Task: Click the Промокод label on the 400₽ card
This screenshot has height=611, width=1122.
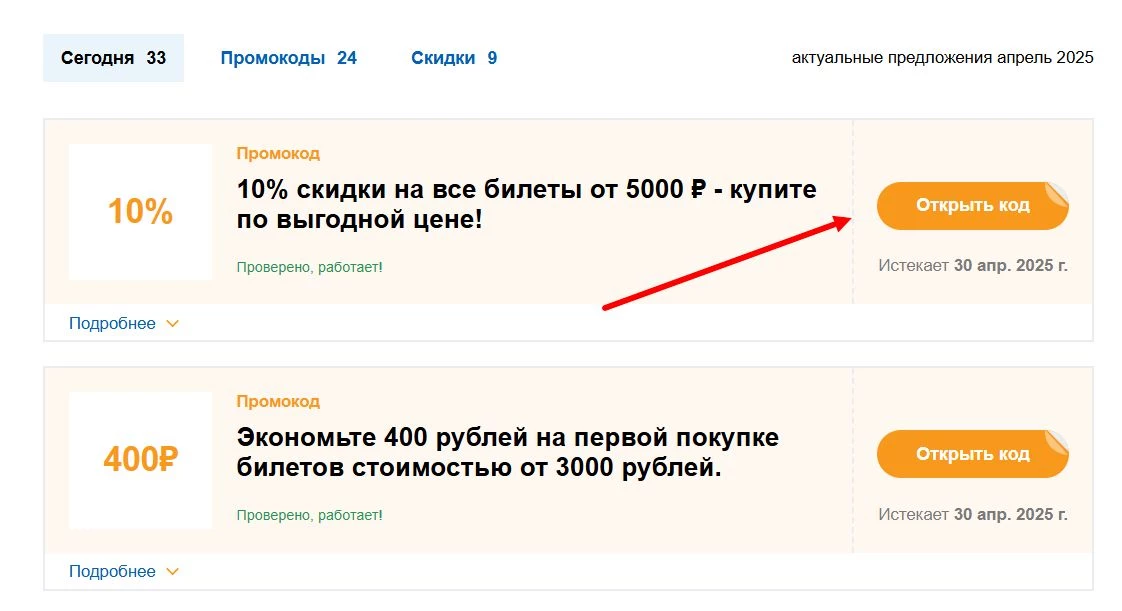Action: click(277, 401)
